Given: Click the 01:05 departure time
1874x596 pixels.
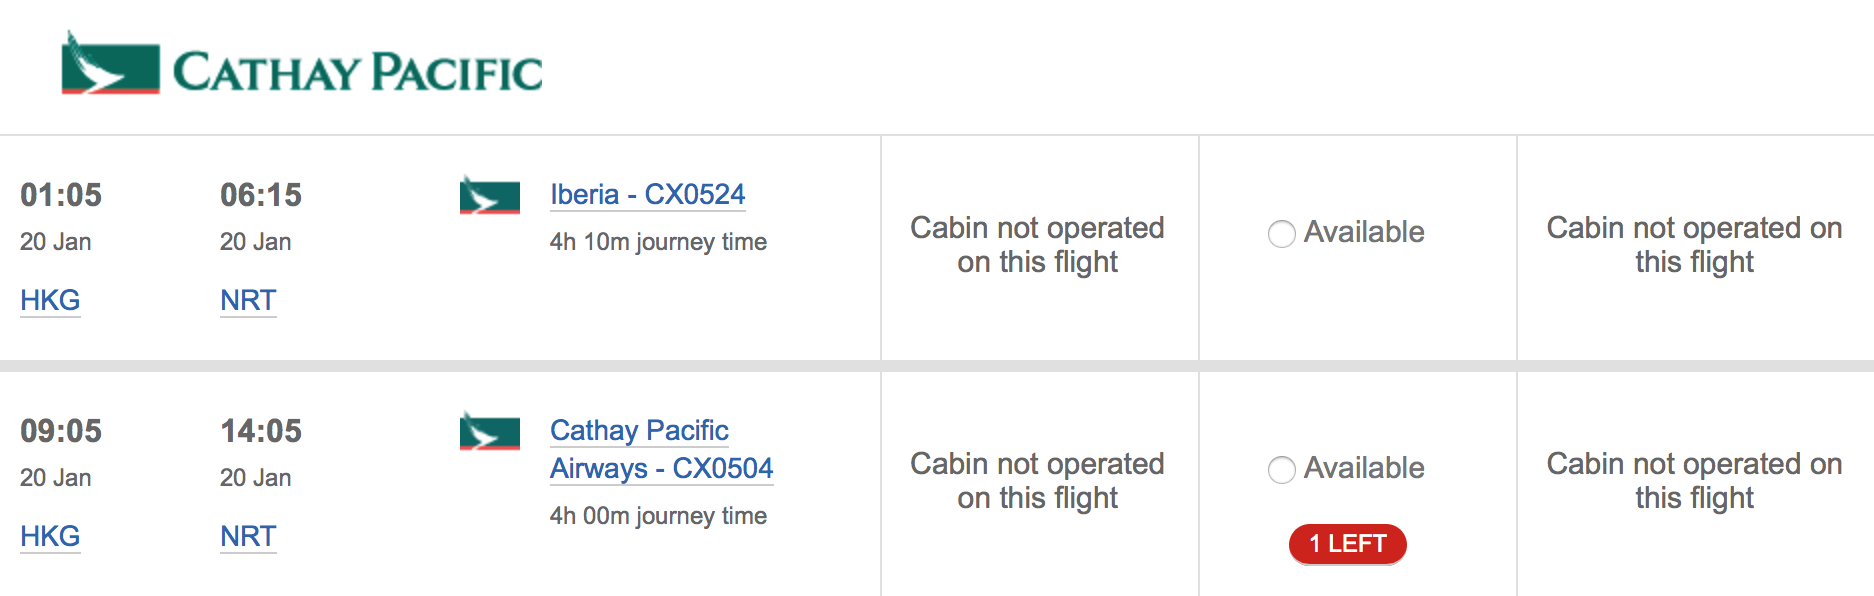Looking at the screenshot, I should click(x=61, y=195).
